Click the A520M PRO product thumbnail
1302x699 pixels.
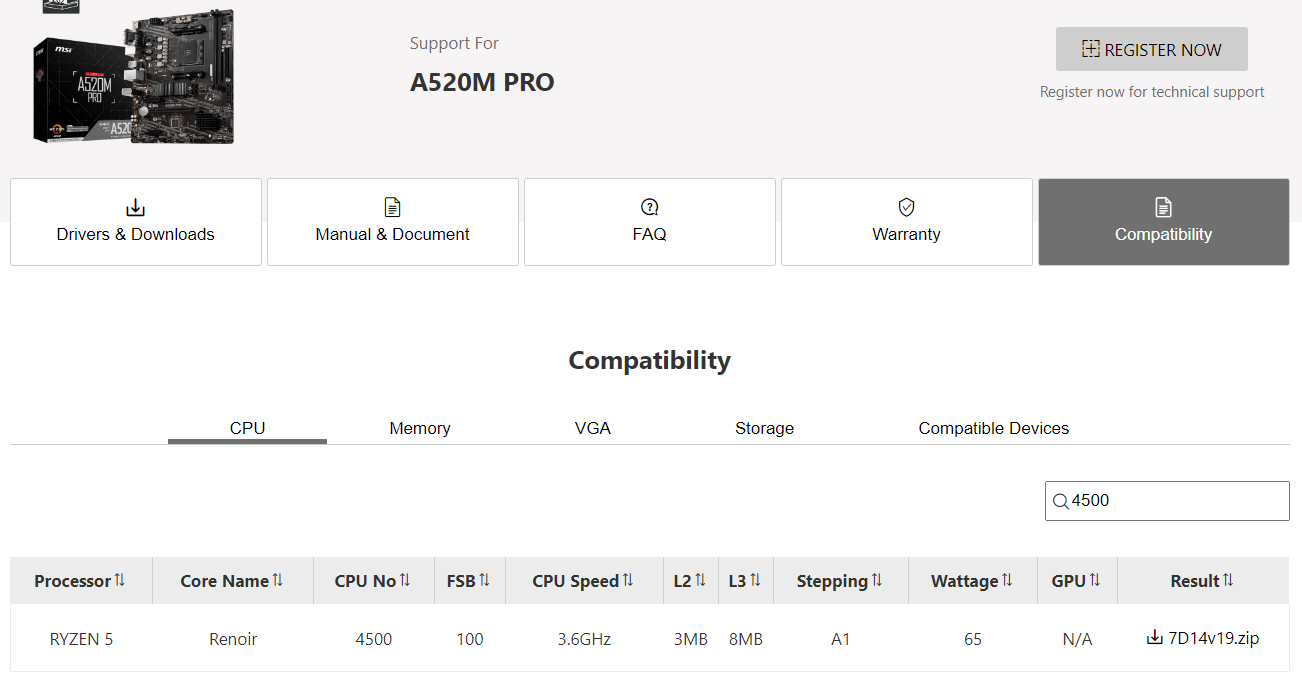(134, 76)
